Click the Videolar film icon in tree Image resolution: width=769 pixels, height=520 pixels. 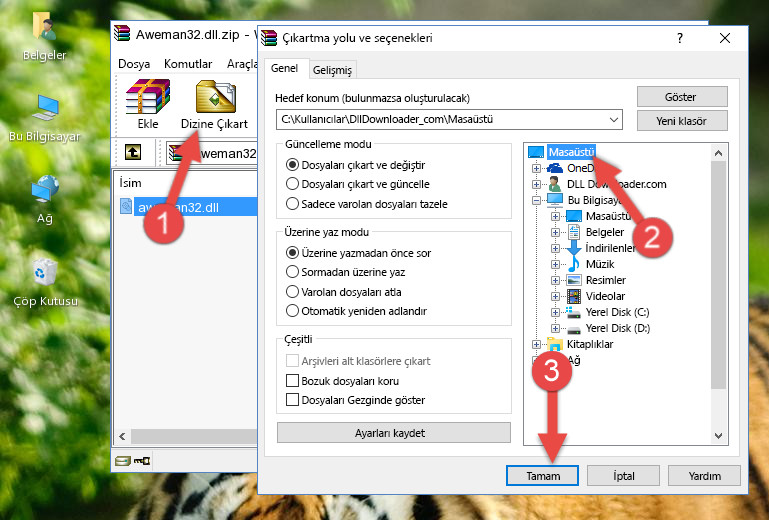point(574,296)
